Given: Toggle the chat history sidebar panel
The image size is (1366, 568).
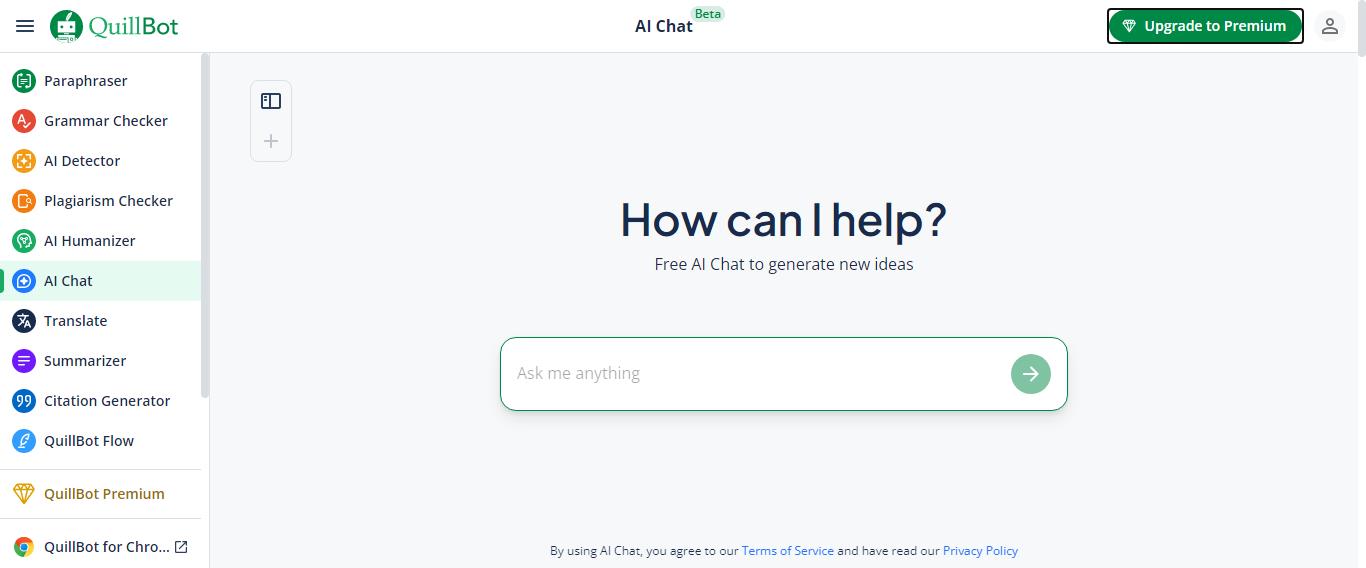Looking at the screenshot, I should point(271,101).
